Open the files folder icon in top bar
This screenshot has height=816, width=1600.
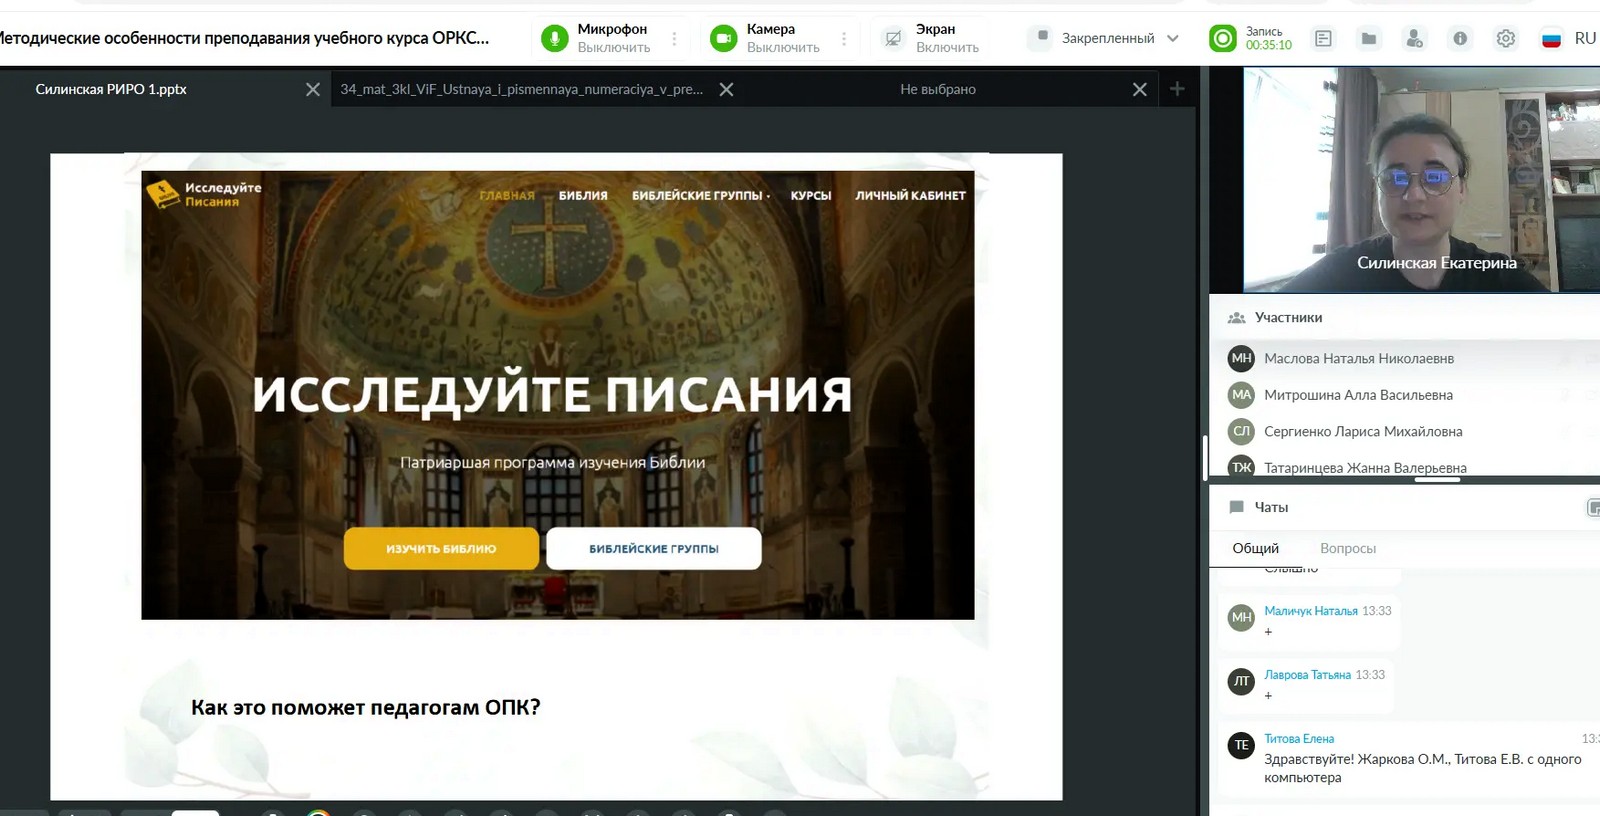coord(1369,38)
